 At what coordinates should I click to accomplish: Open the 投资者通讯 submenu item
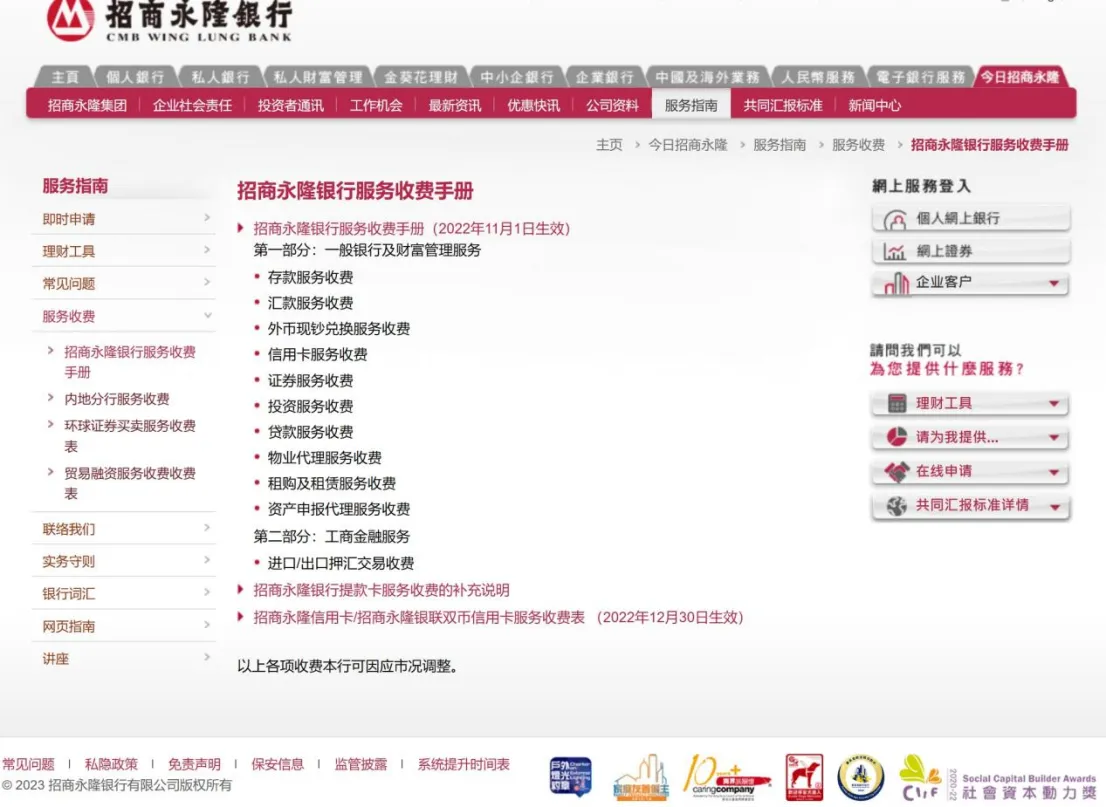tap(290, 105)
